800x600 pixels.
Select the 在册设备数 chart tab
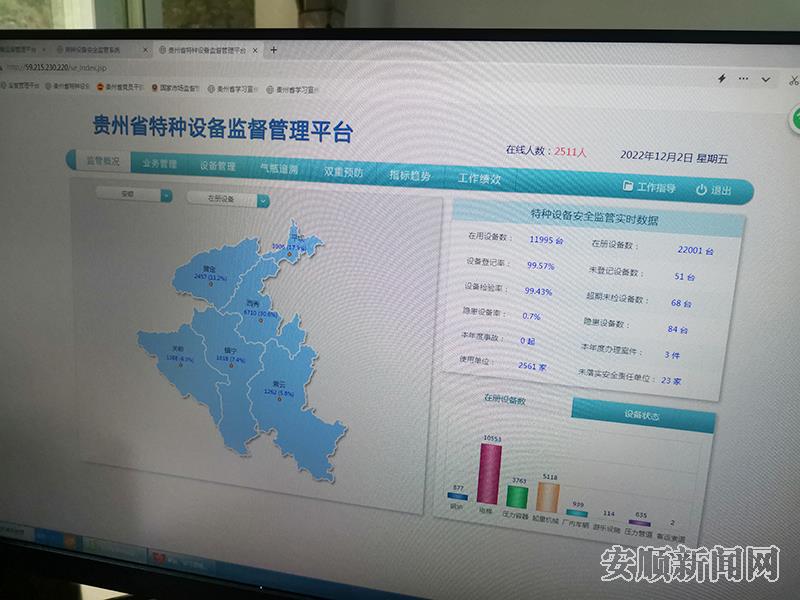pyautogui.click(x=505, y=399)
